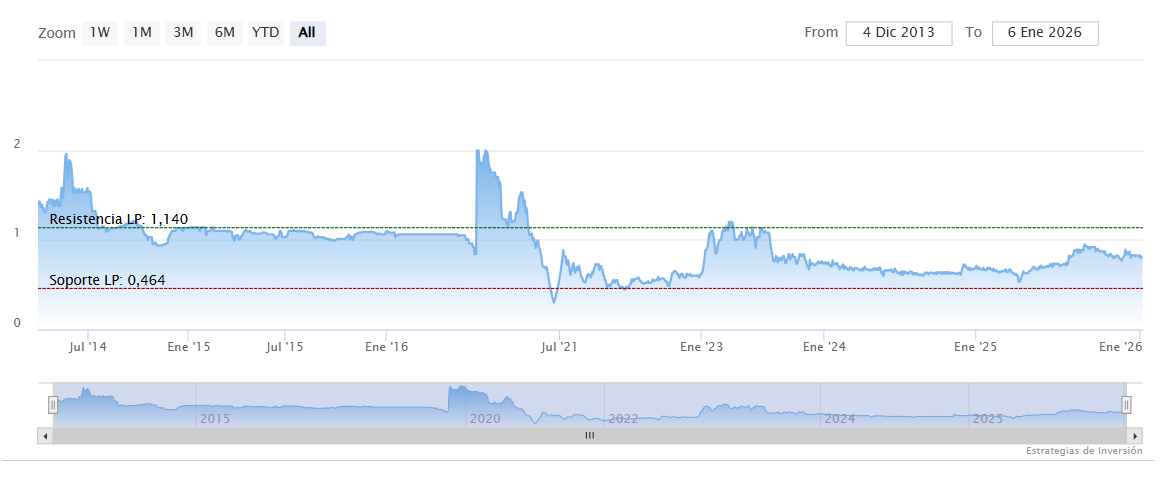
Task: Click the Y-axis value 2
Action: tap(17, 144)
